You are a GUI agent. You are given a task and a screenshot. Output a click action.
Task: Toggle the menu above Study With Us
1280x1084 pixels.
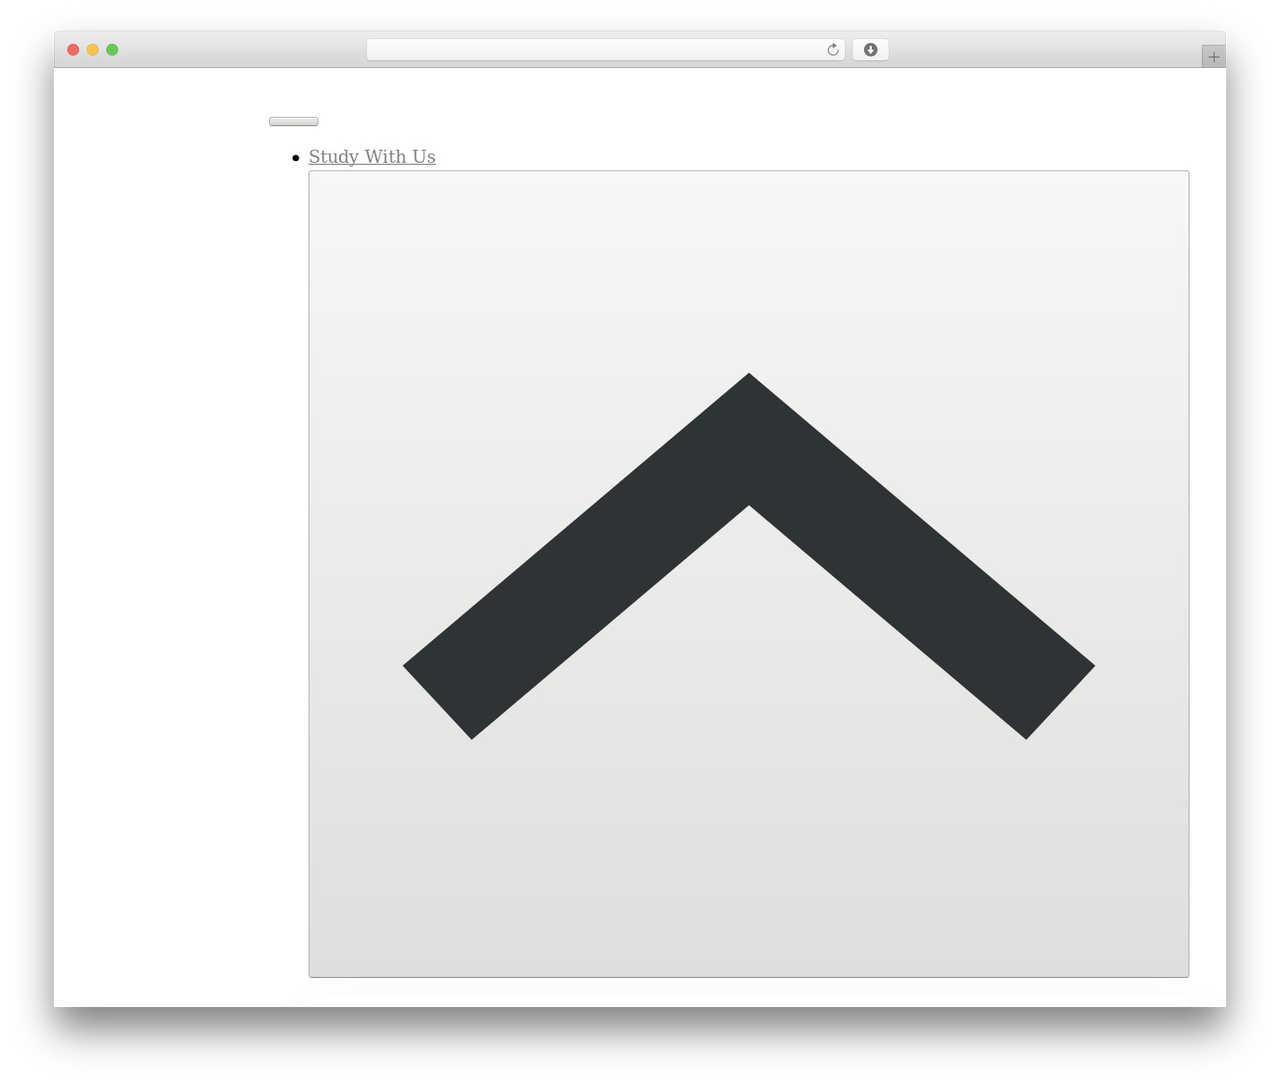pos(294,122)
